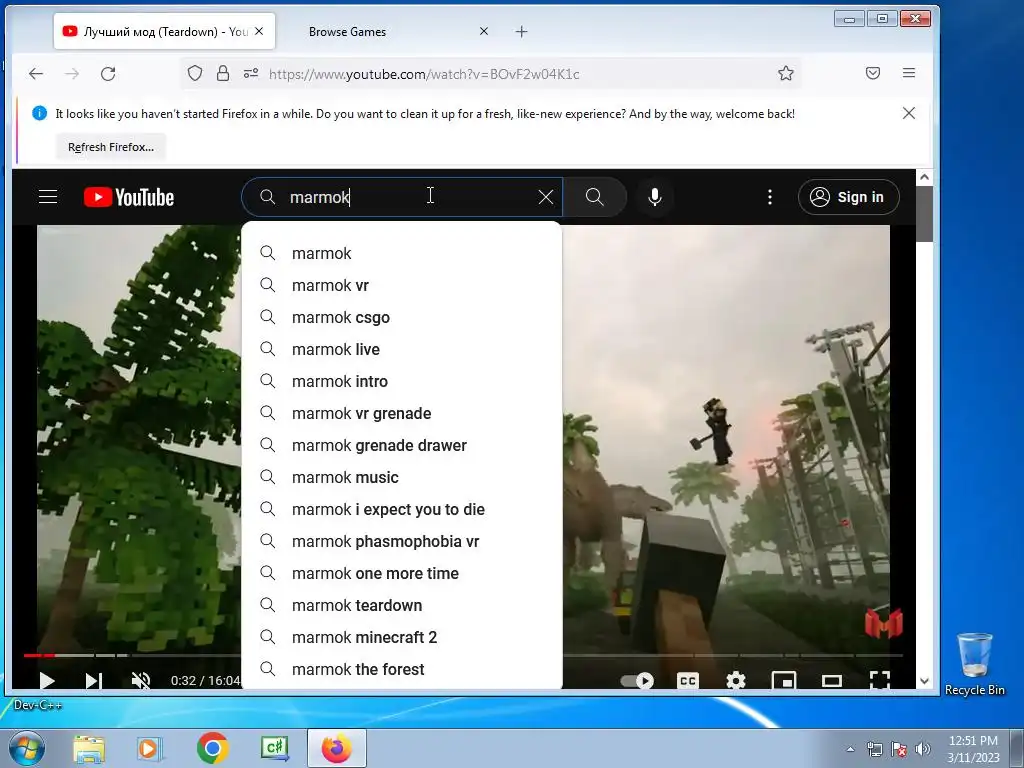The image size is (1024, 768).
Task: Open Recycle Bin on desktop
Action: pos(974,663)
